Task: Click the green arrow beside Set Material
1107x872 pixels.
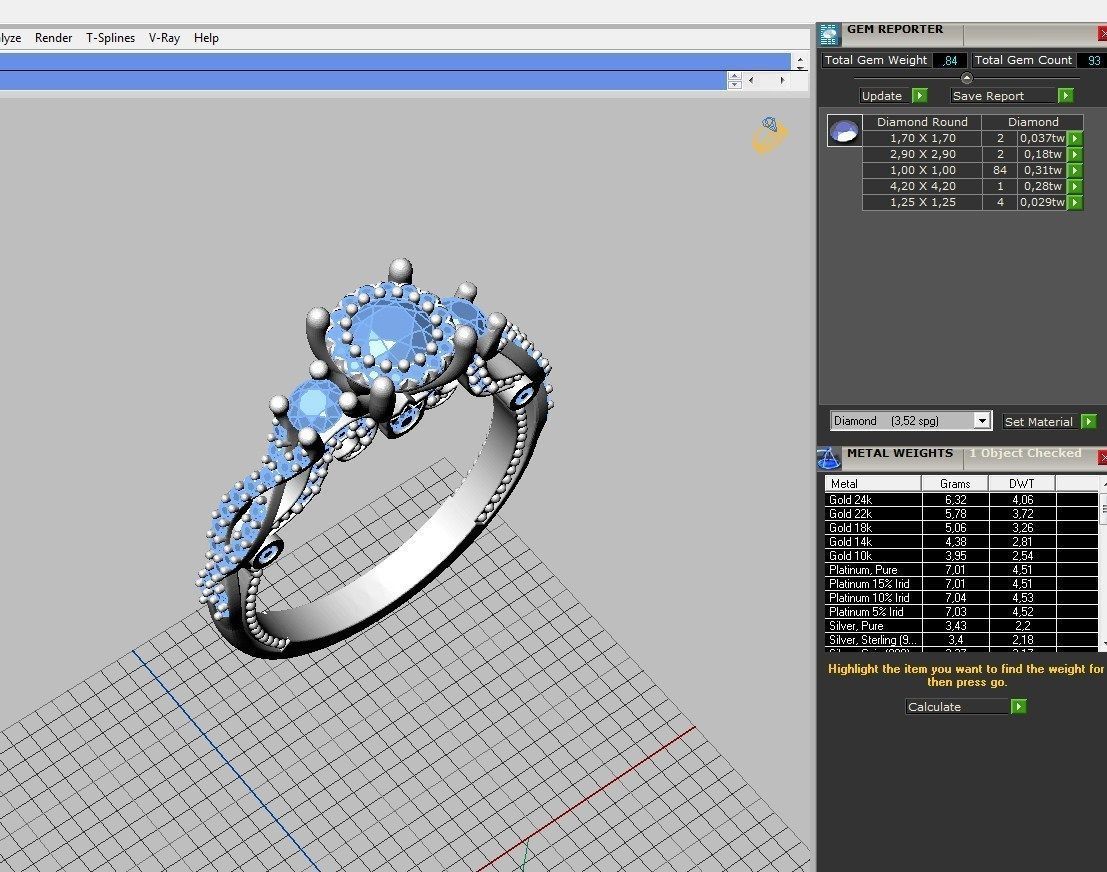Action: click(1089, 422)
